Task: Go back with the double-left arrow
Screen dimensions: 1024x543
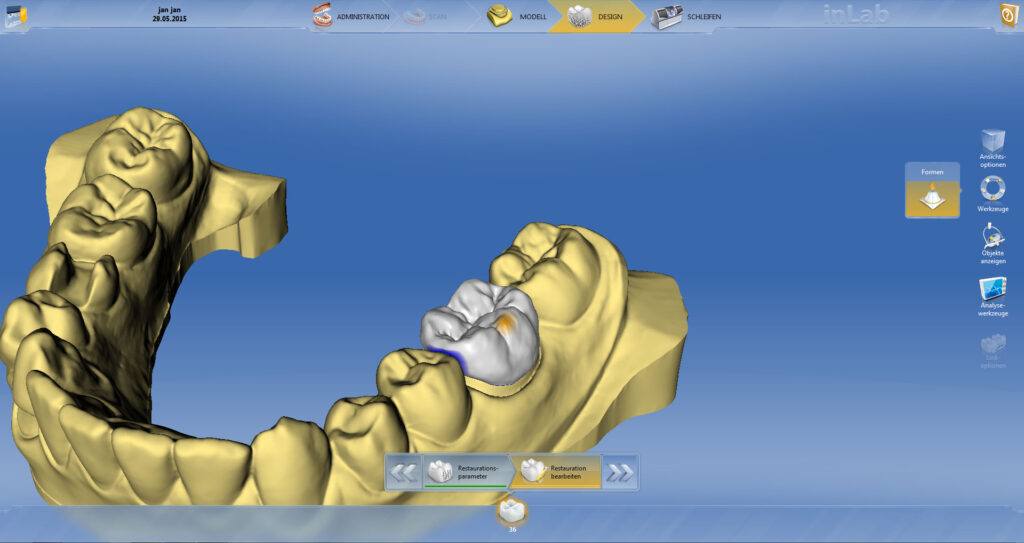Action: pos(403,473)
